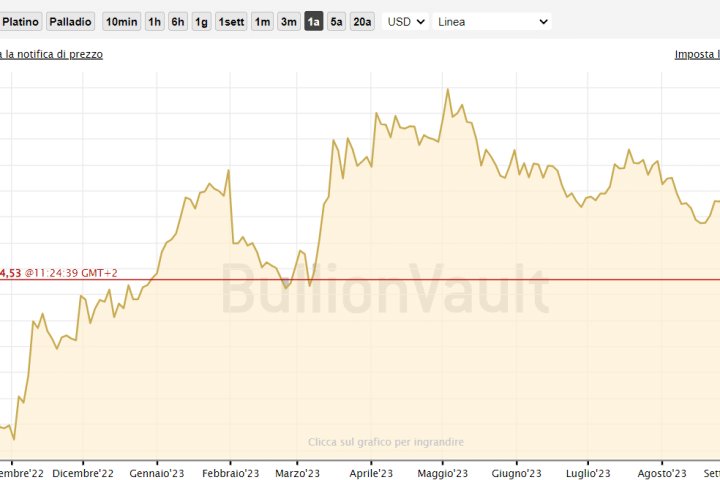
Task: Click 'Clicca sul grafico per ingrandire' text
Action: (386, 442)
